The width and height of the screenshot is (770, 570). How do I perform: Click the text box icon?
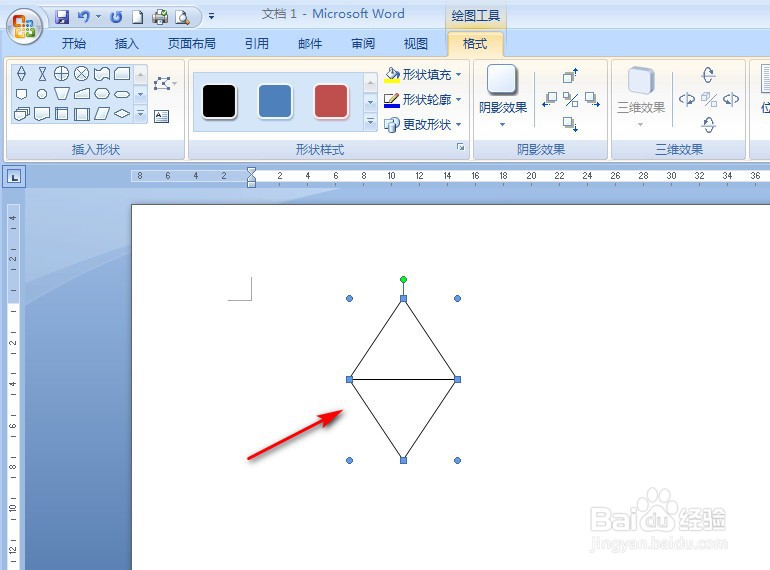[x=161, y=116]
